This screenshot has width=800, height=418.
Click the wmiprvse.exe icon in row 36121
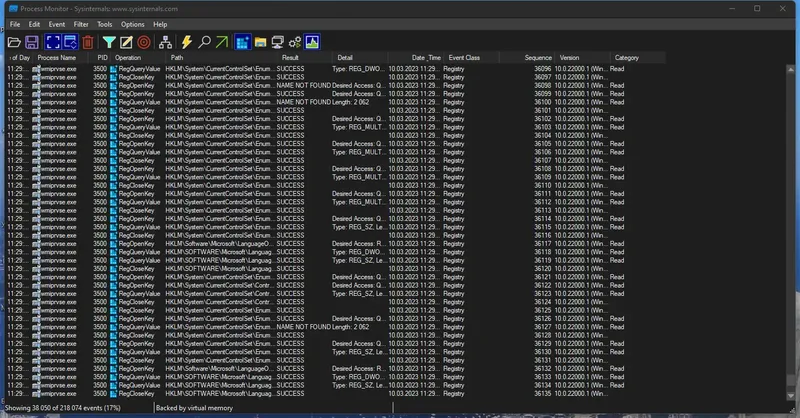[x=36, y=277]
